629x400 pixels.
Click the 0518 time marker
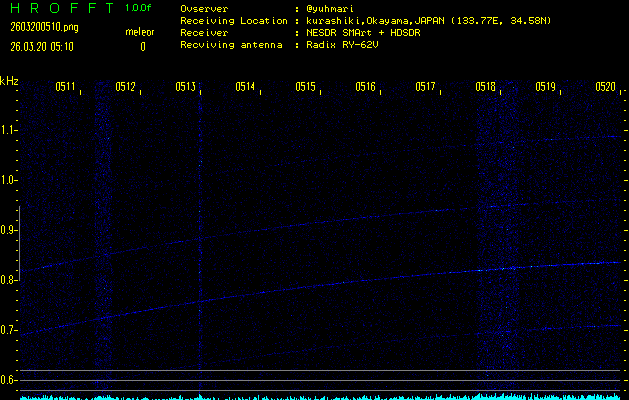click(x=486, y=87)
